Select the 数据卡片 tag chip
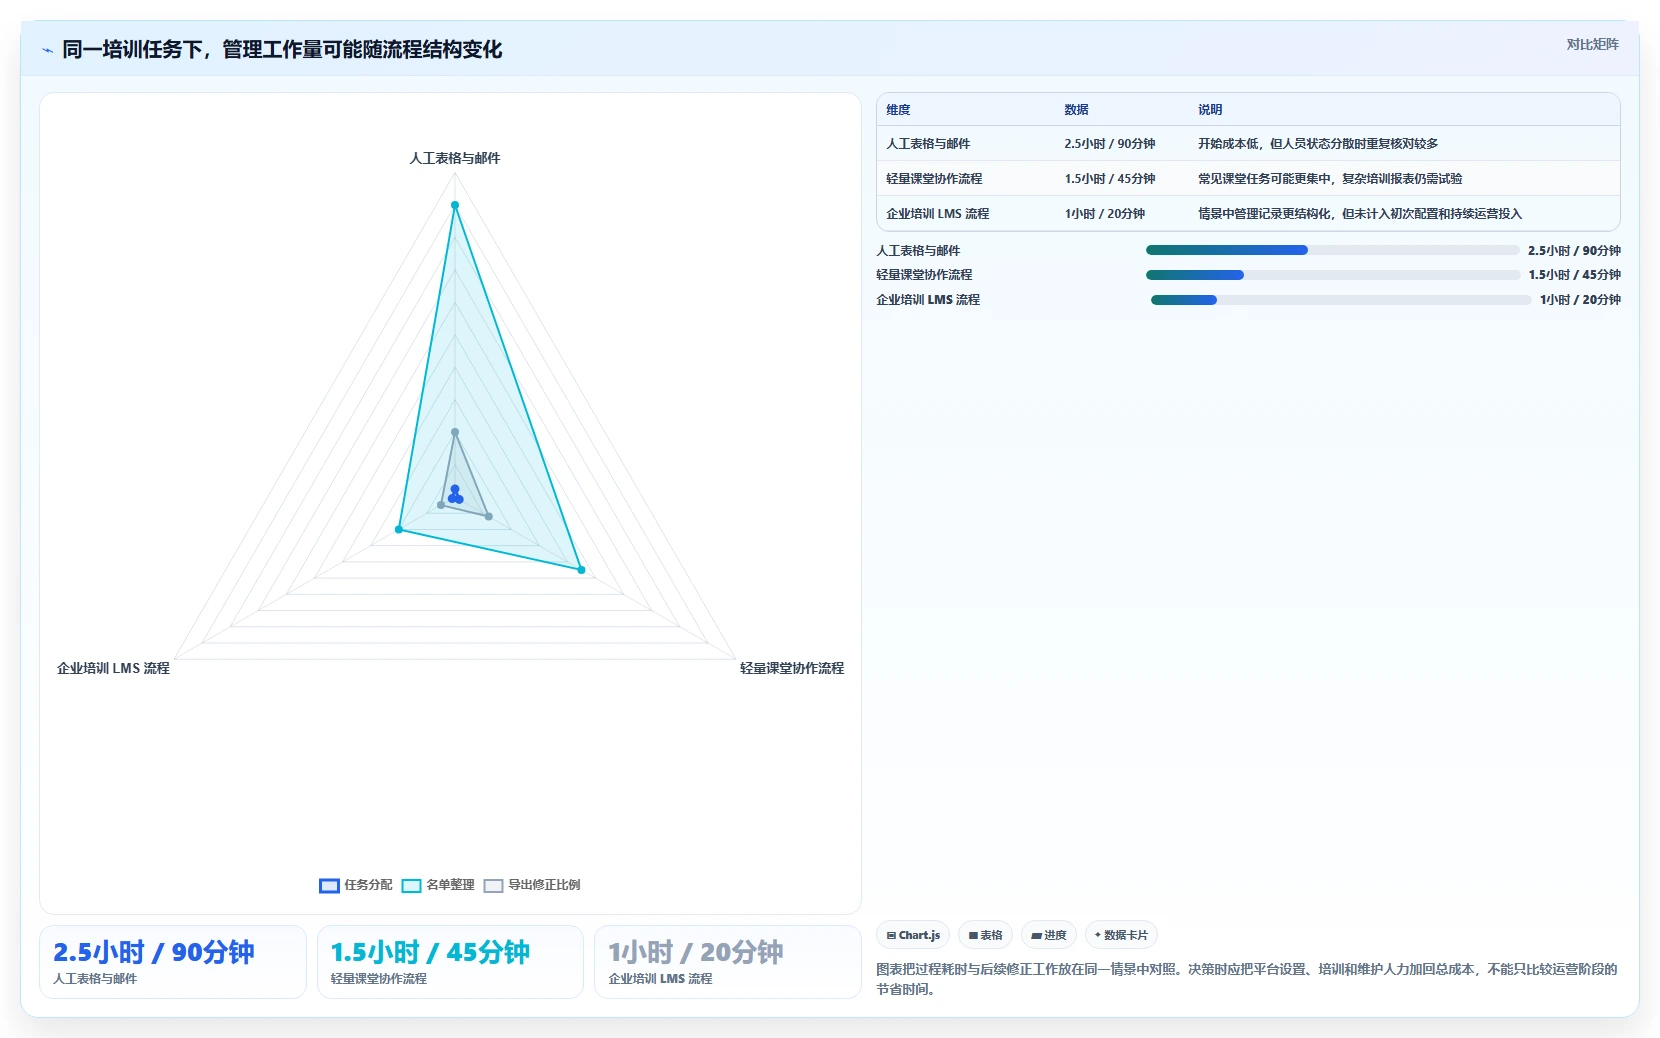This screenshot has width=1660, height=1038. [1121, 935]
